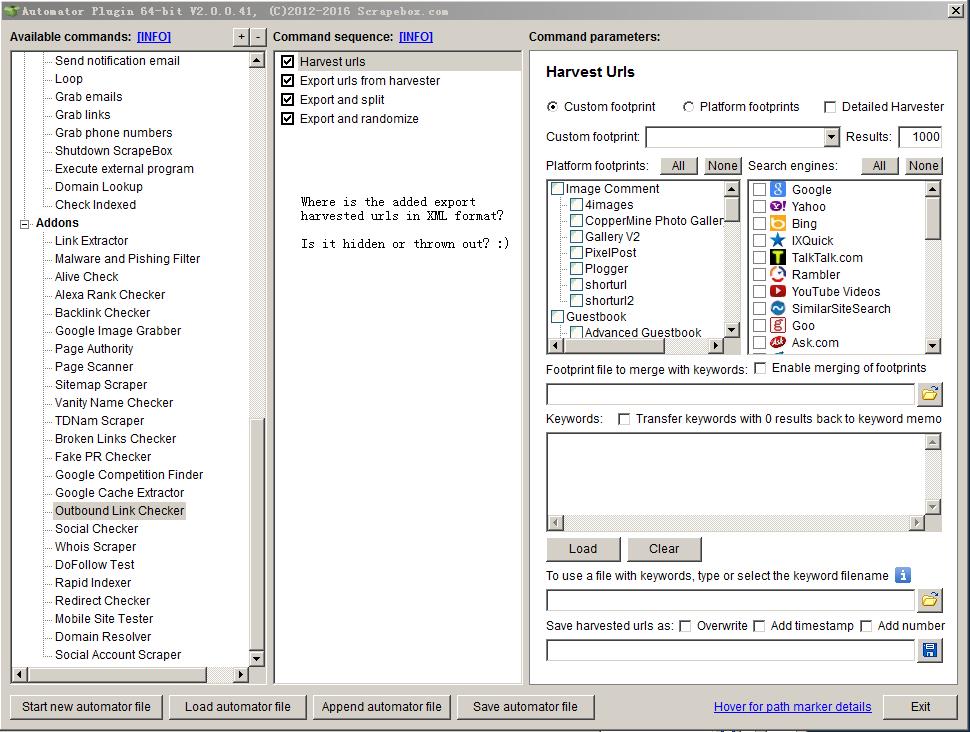Enable Detailed Harvester checkbox

(830, 107)
